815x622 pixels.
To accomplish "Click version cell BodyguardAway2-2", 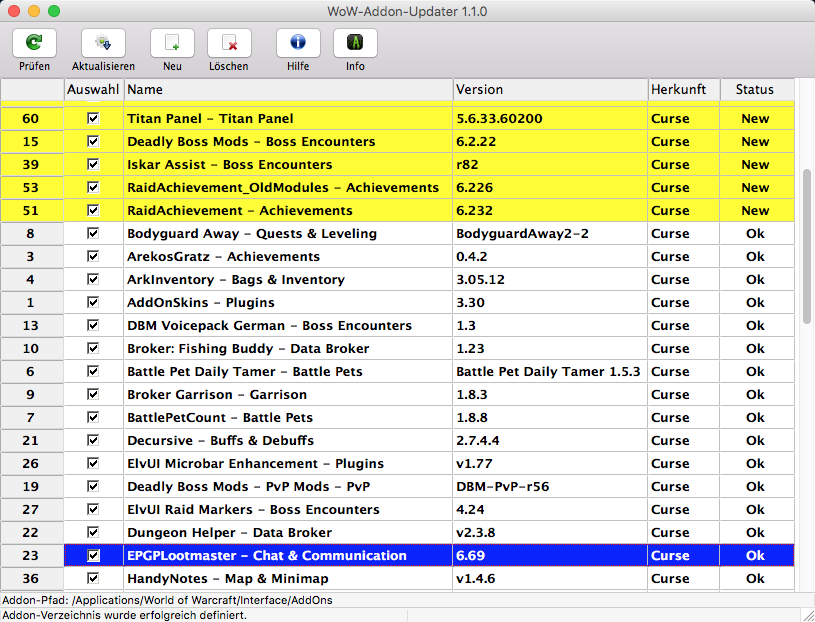I will pos(550,233).
